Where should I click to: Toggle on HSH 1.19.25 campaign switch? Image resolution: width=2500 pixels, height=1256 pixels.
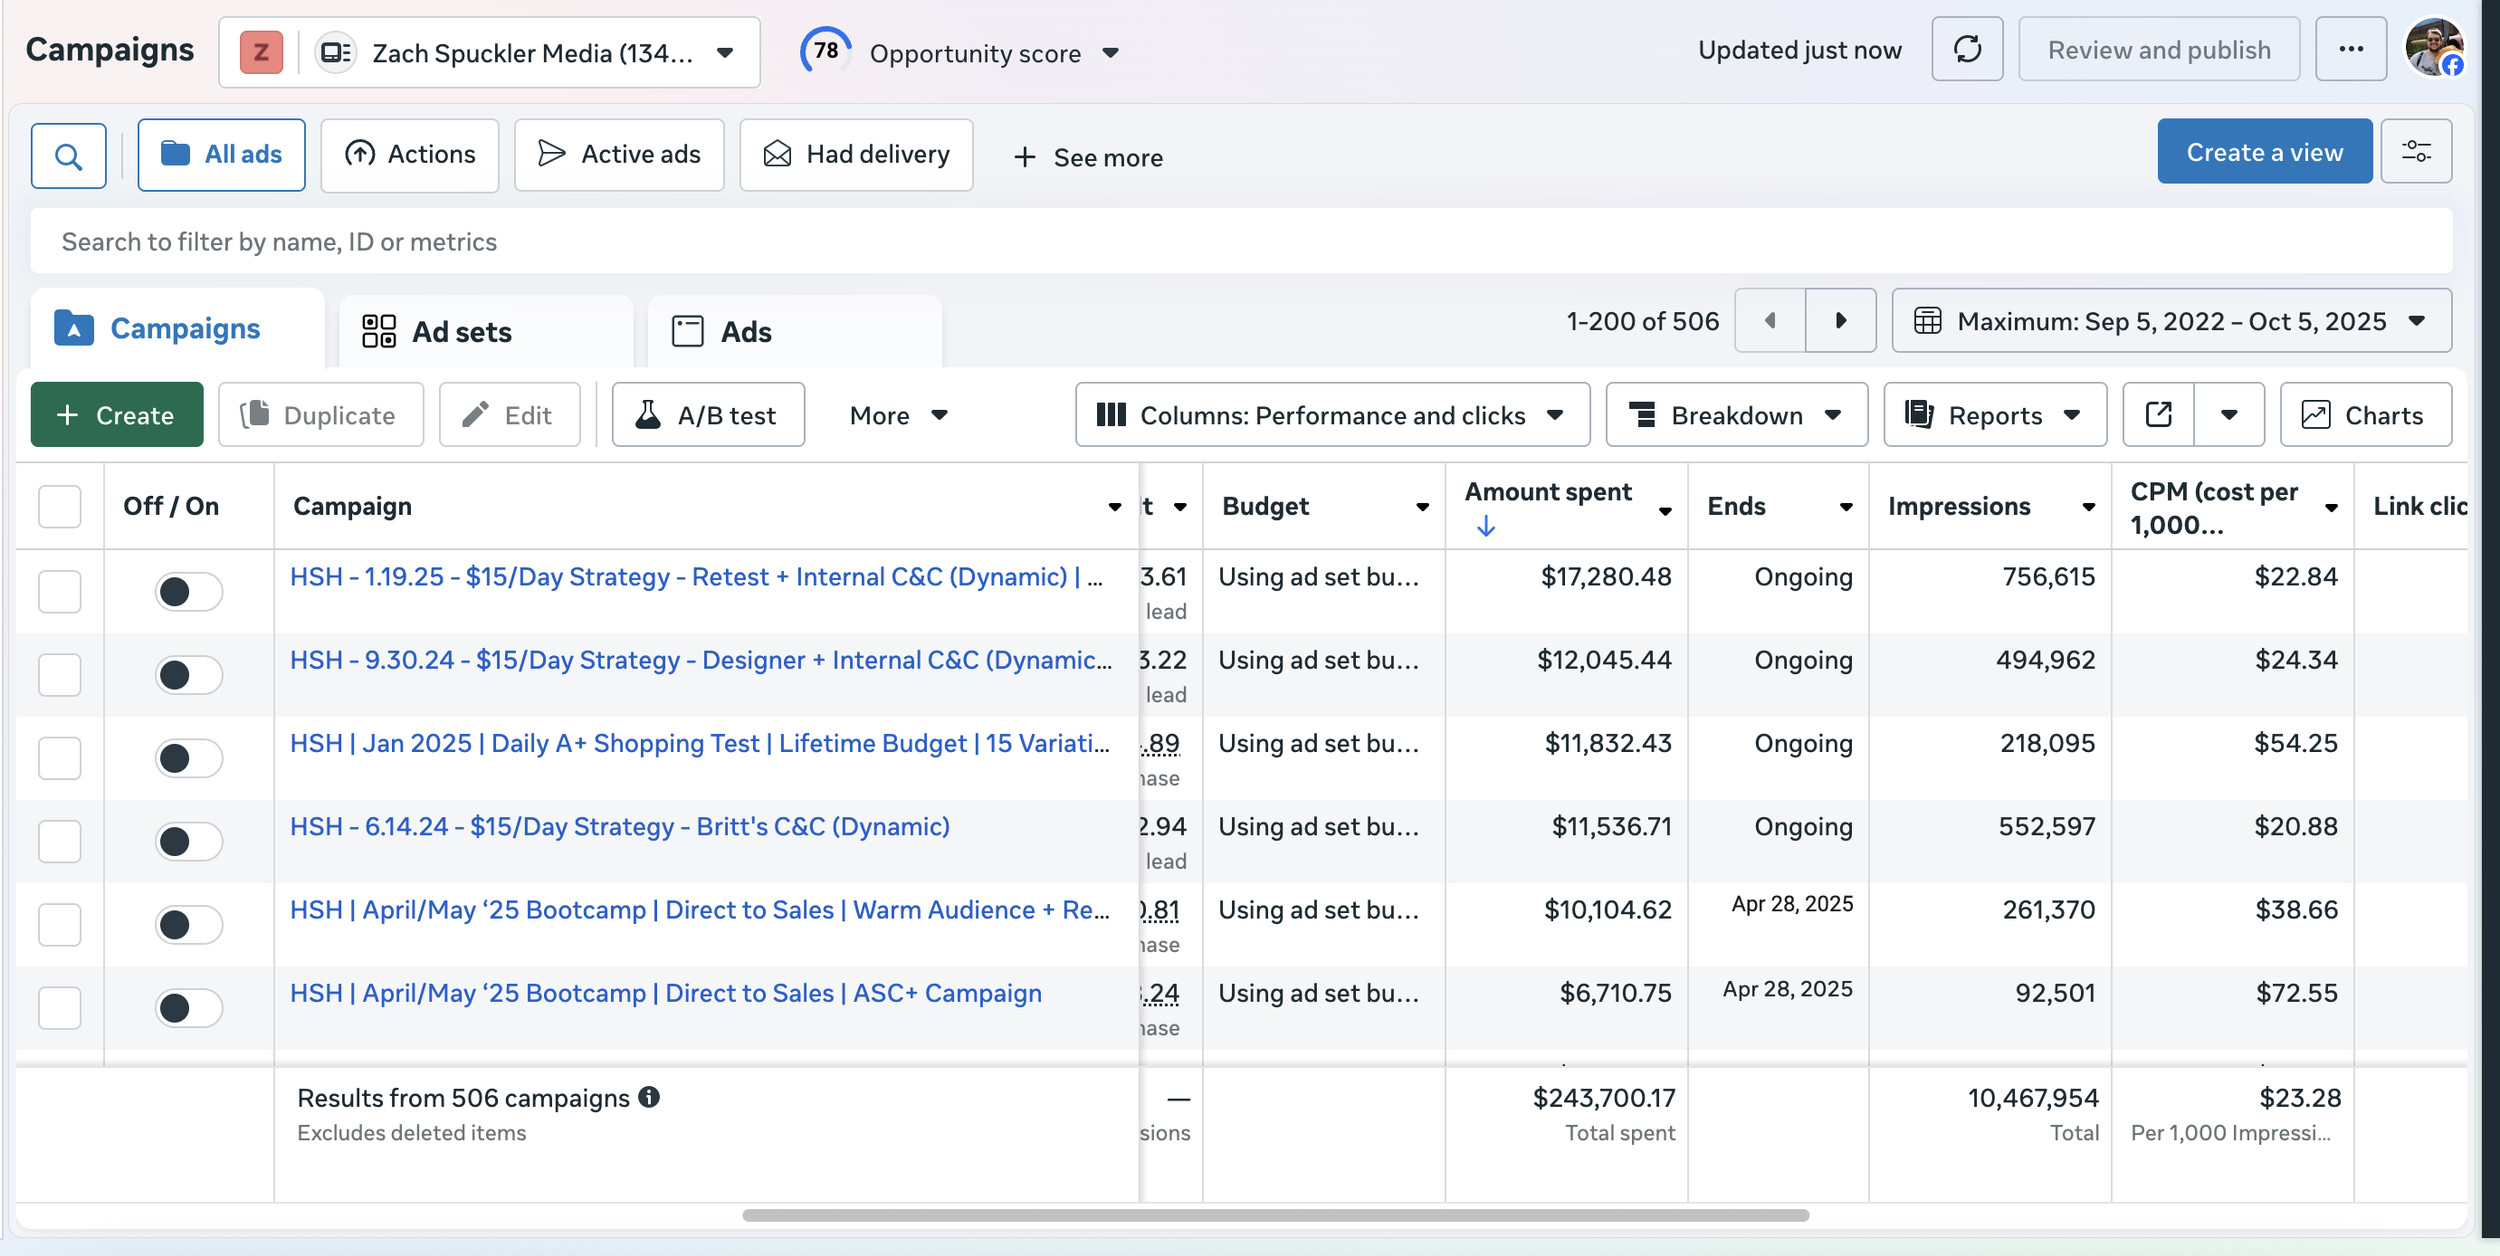click(188, 591)
